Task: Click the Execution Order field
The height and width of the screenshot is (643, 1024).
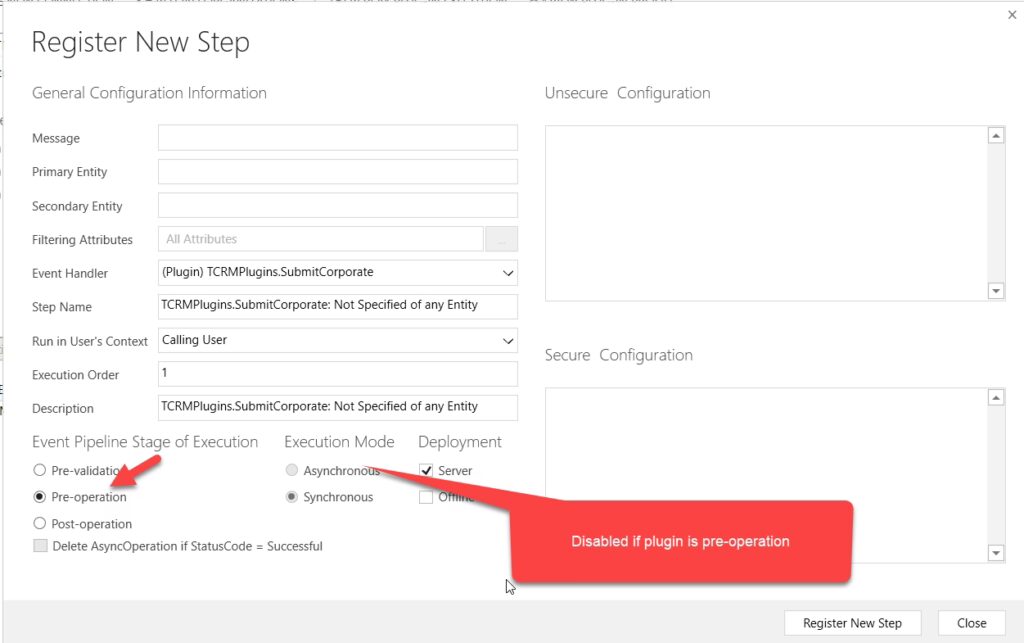Action: click(x=337, y=374)
